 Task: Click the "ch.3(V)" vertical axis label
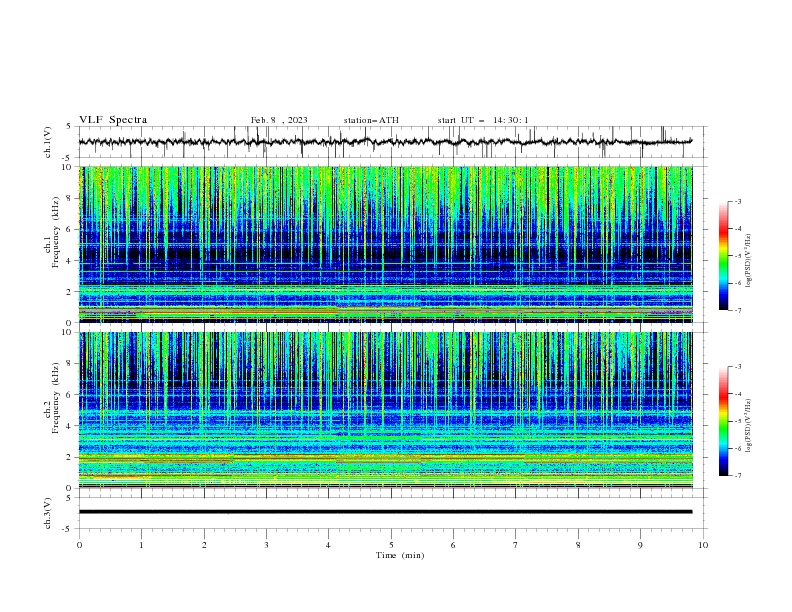pyautogui.click(x=48, y=514)
